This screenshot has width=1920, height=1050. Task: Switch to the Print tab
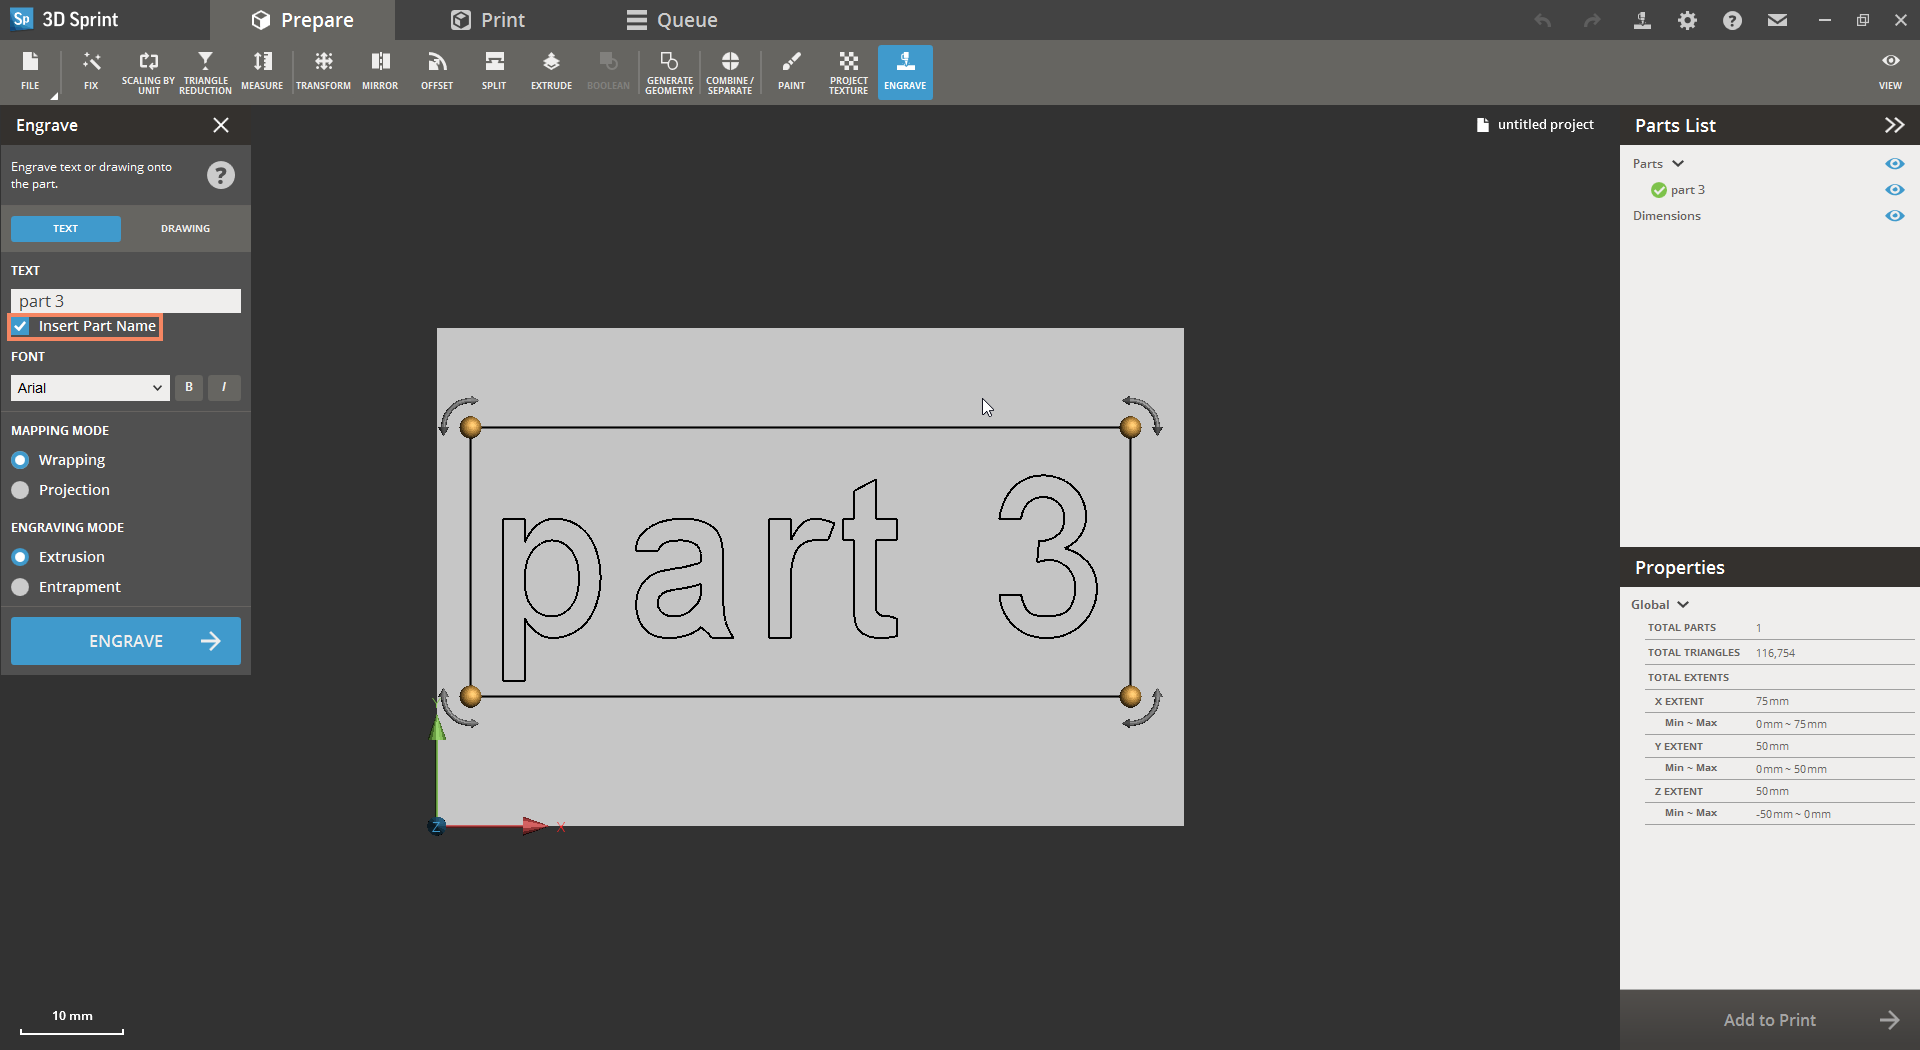[488, 20]
